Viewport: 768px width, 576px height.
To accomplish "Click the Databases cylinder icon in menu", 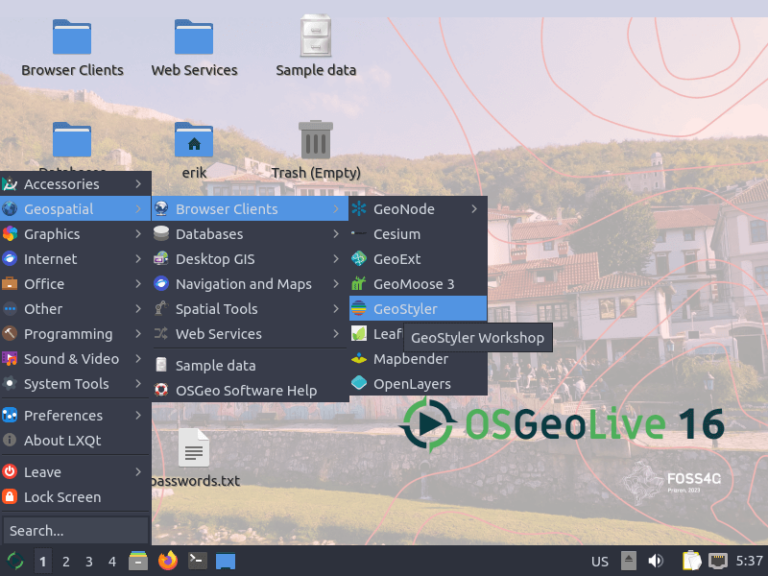I will (x=161, y=234).
